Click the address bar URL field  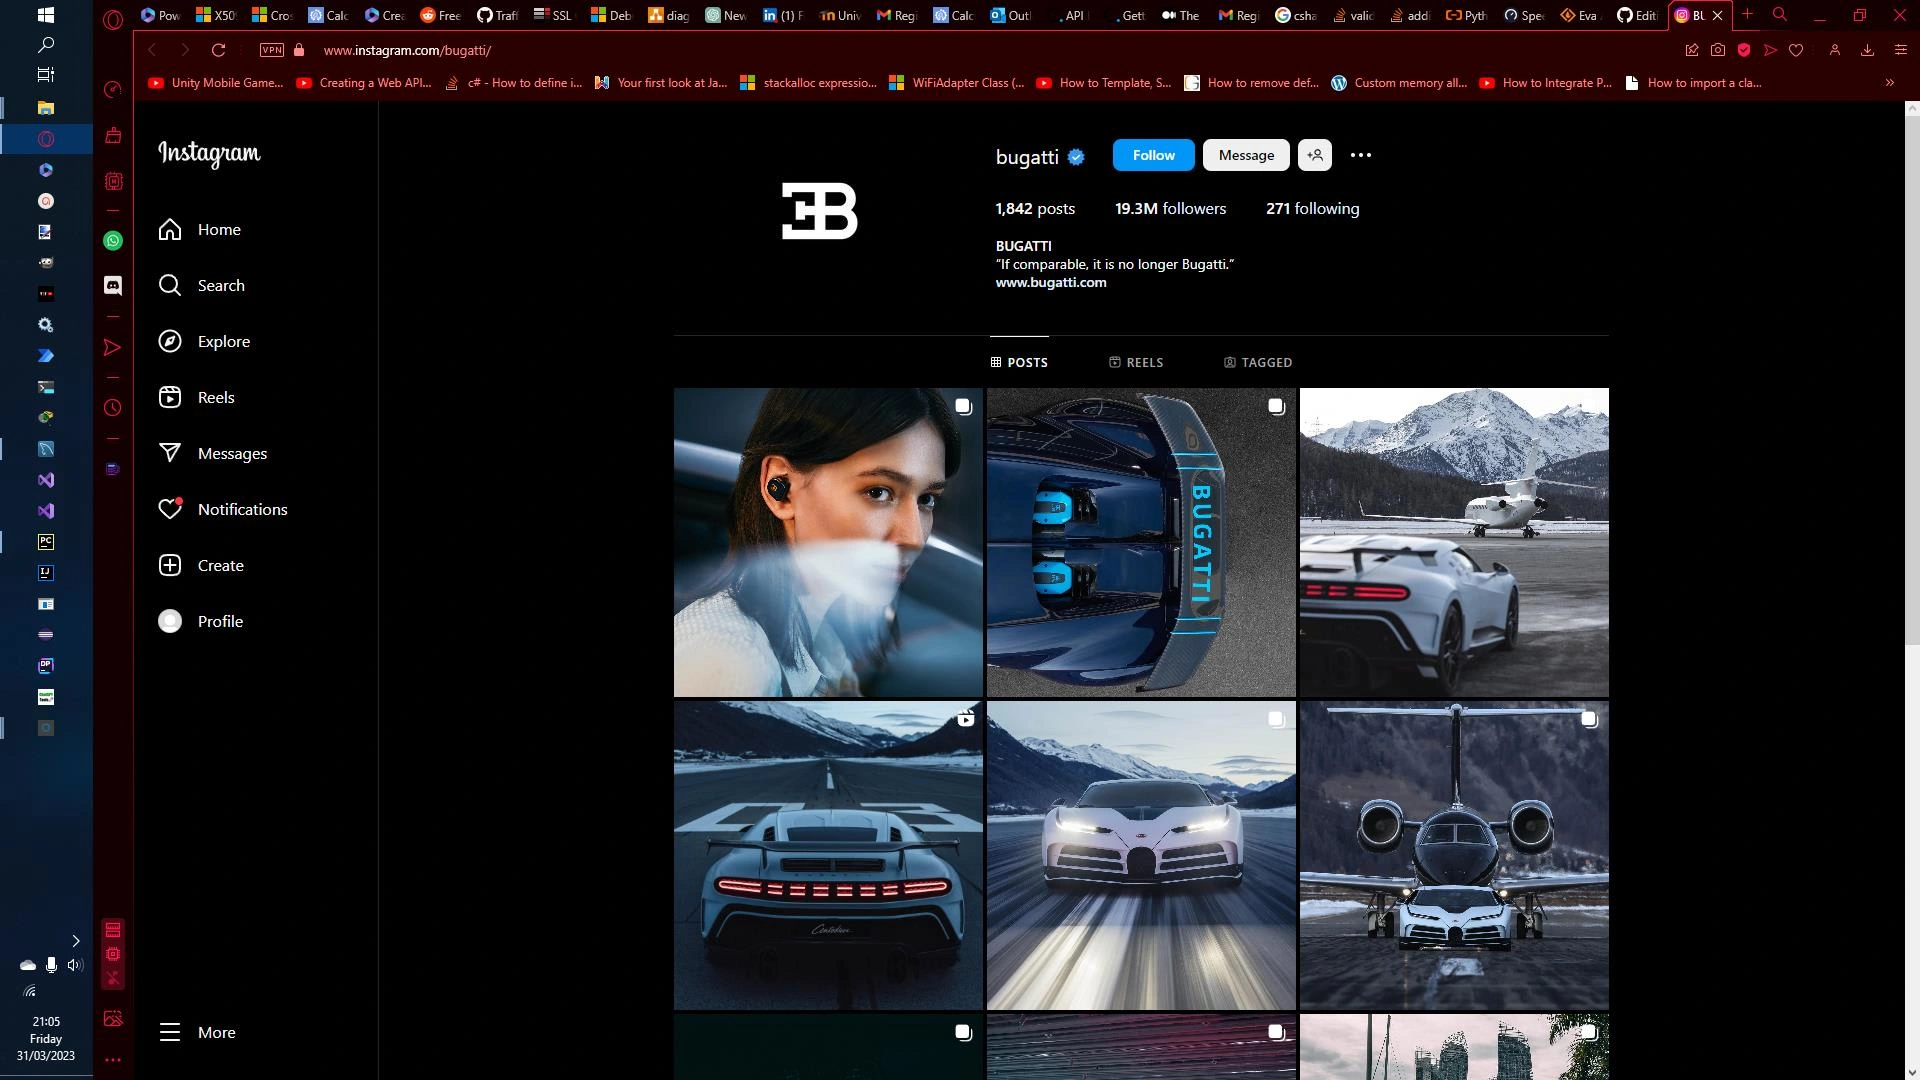tap(990, 50)
